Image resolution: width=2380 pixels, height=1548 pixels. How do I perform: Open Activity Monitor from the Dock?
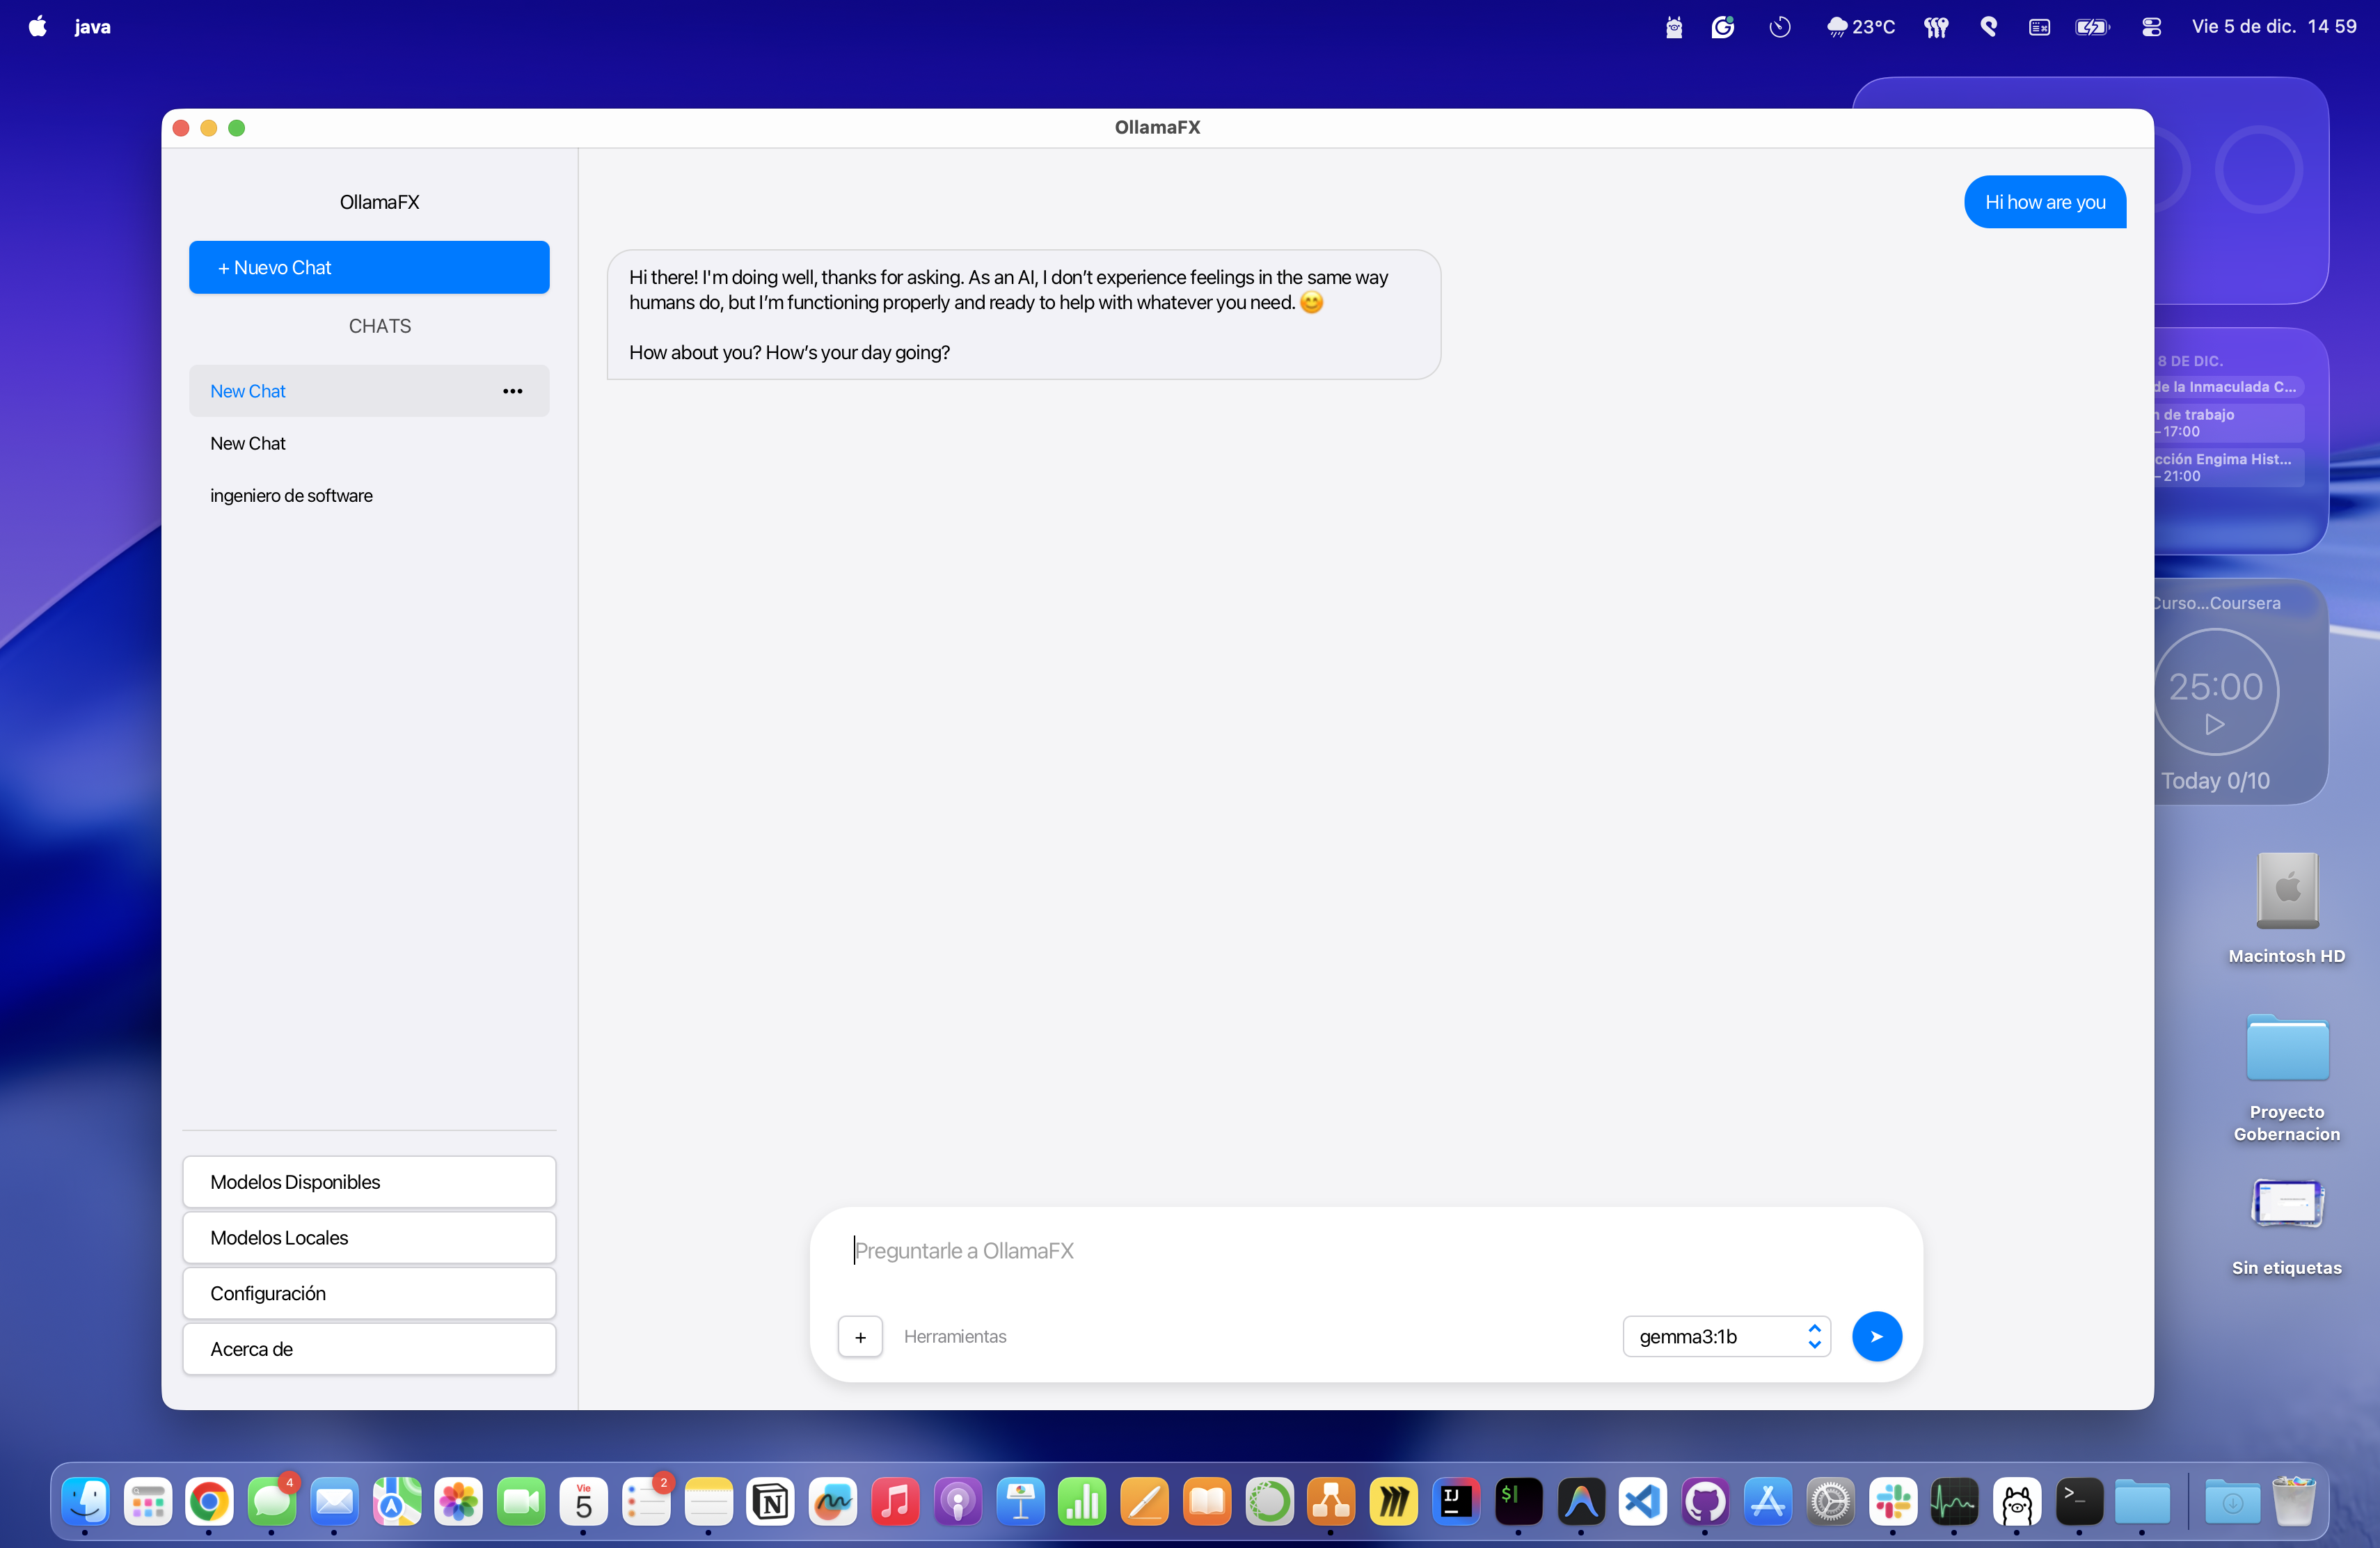(1955, 1501)
